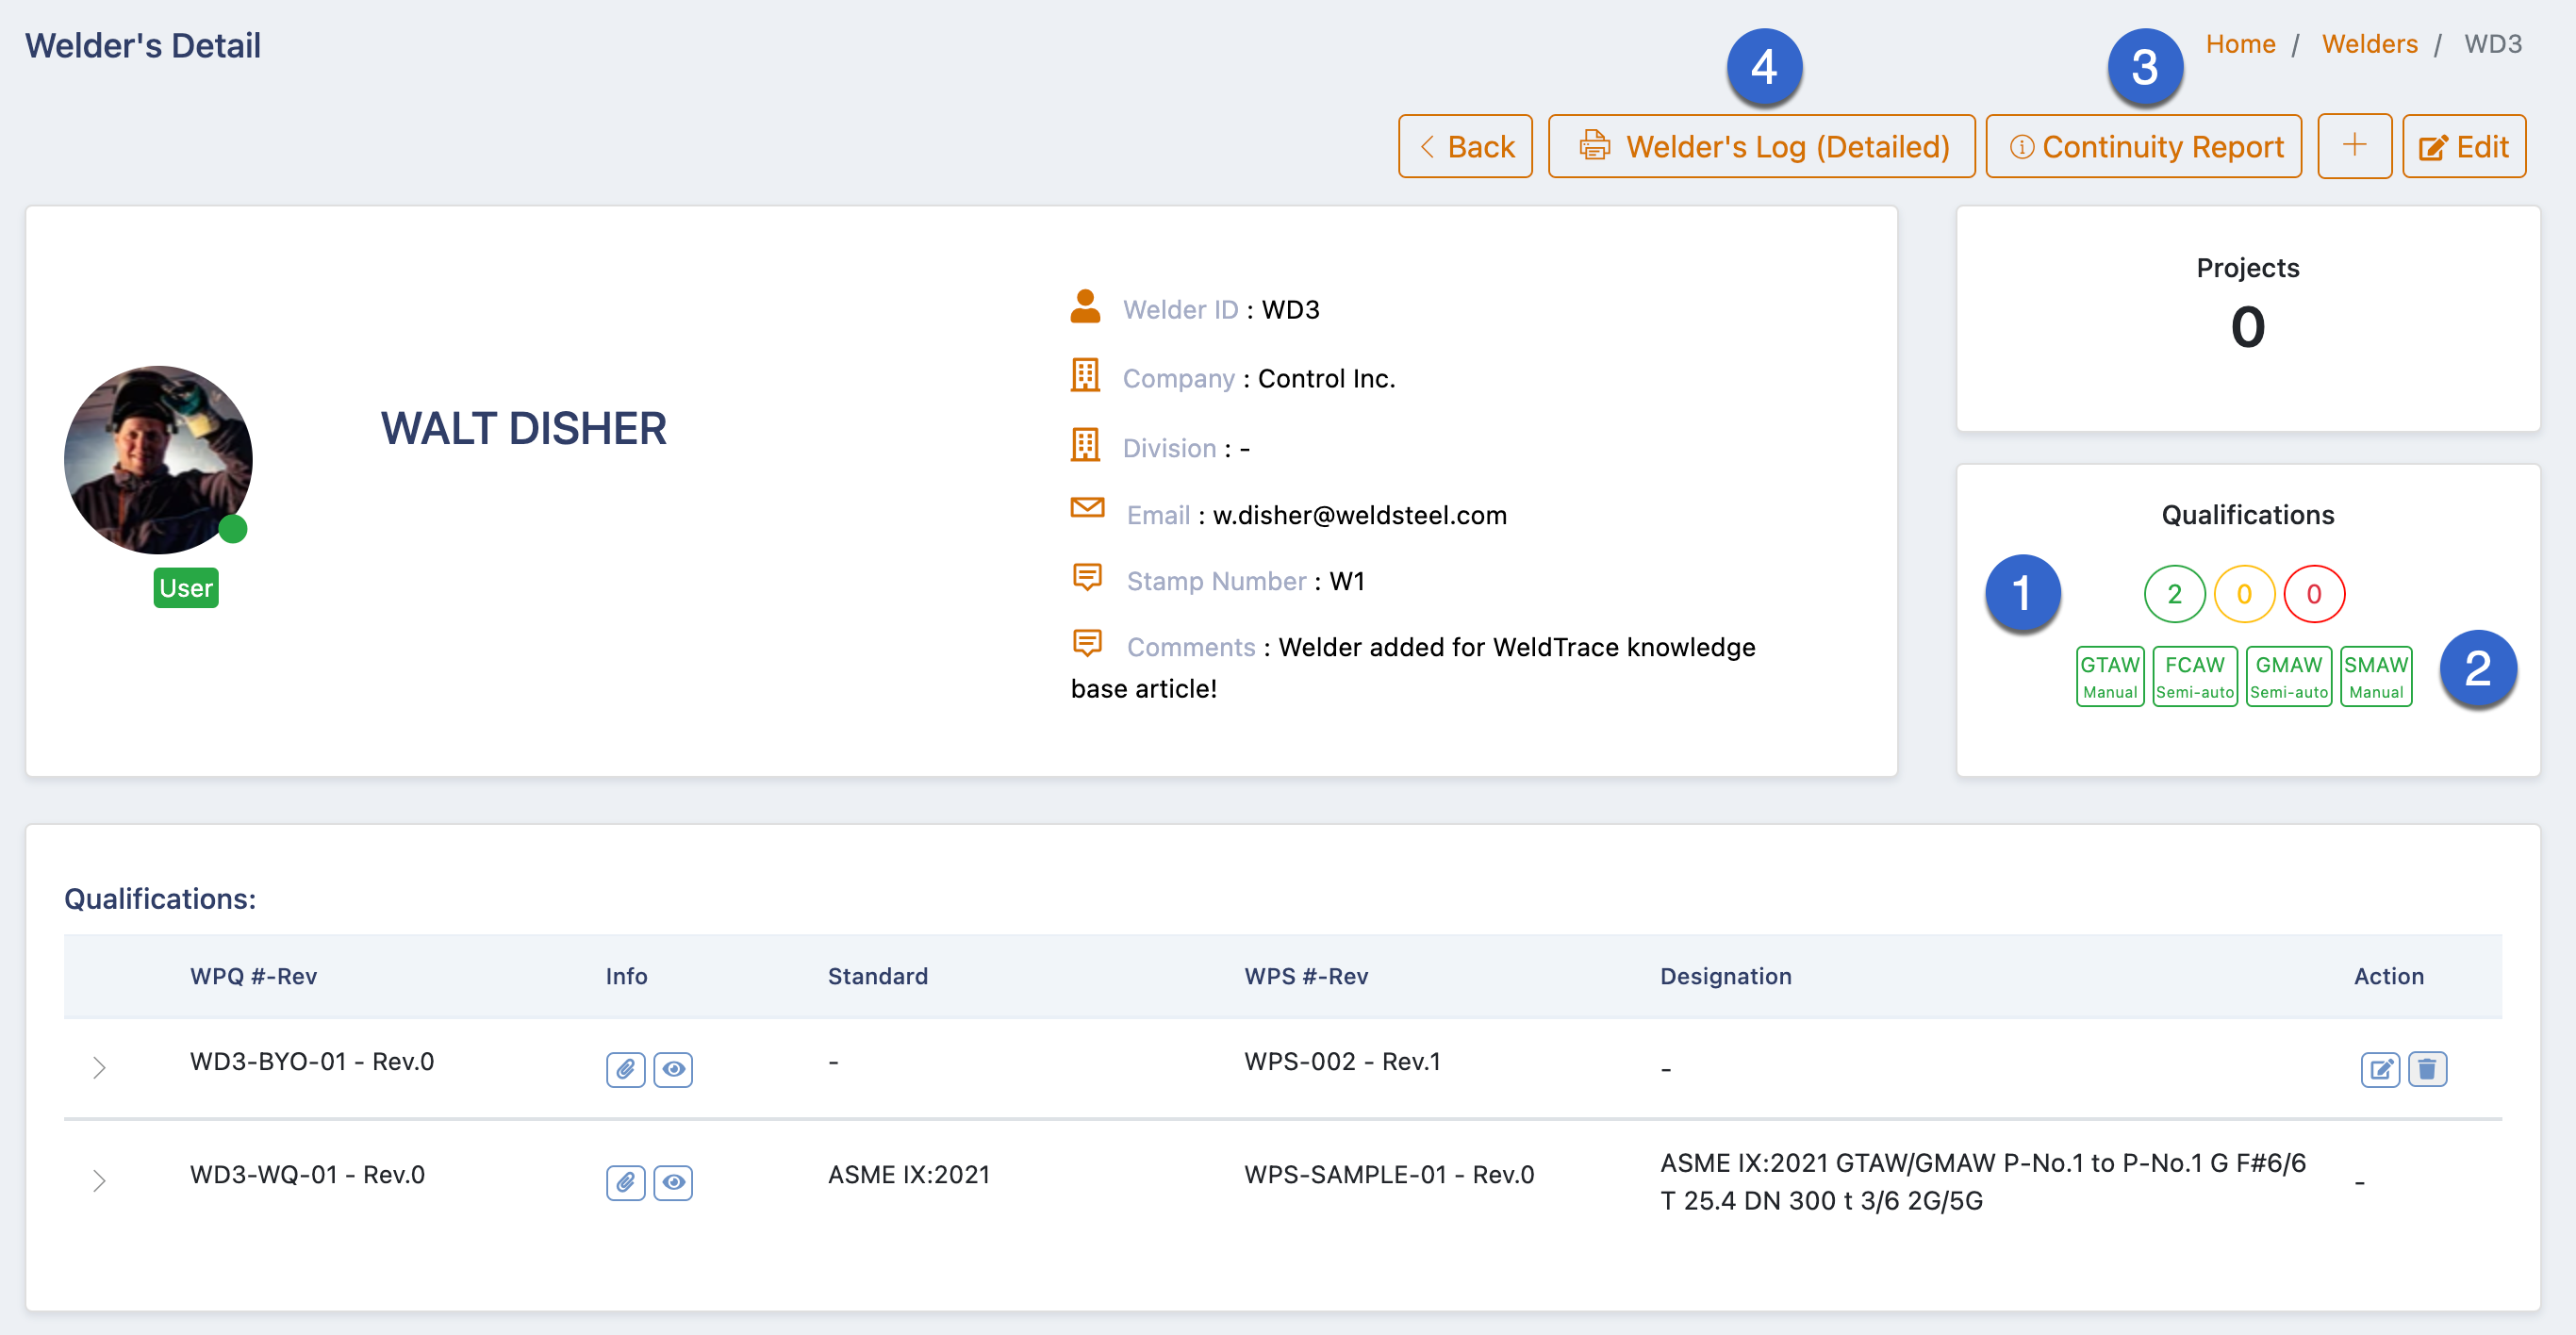Select the GMAW Semi-auto process badge
Image resolution: width=2576 pixels, height=1335 pixels.
pos(2289,676)
